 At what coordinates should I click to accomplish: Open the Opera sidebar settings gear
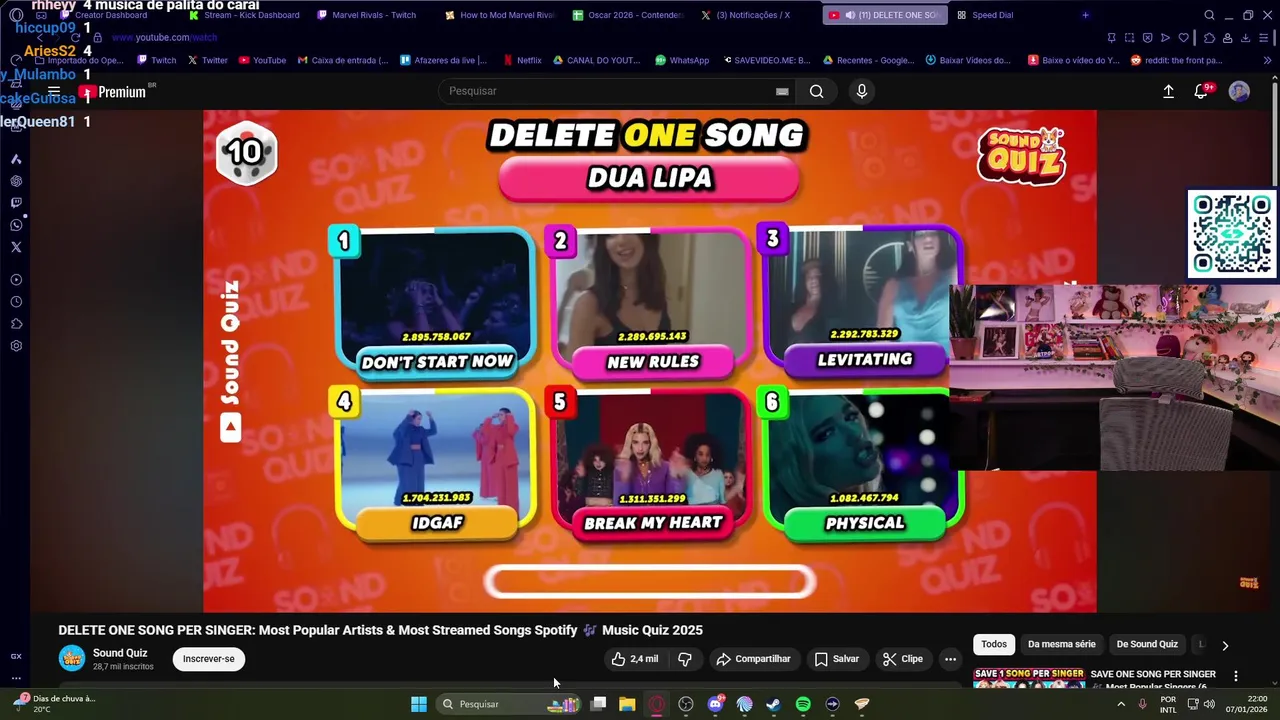pos(16,346)
